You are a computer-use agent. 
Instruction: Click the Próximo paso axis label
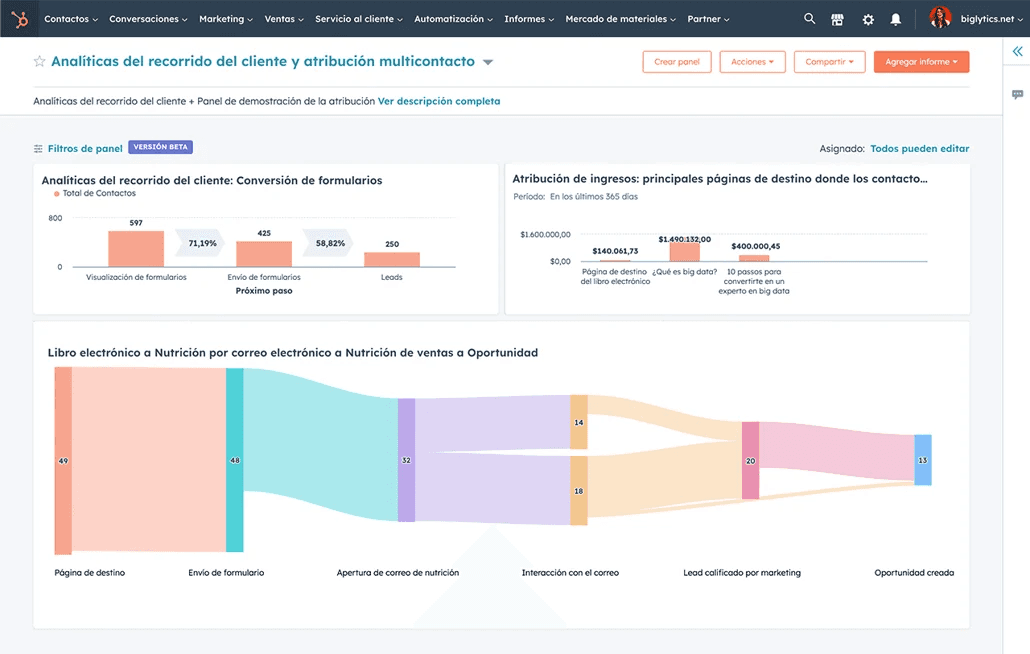[264, 291]
